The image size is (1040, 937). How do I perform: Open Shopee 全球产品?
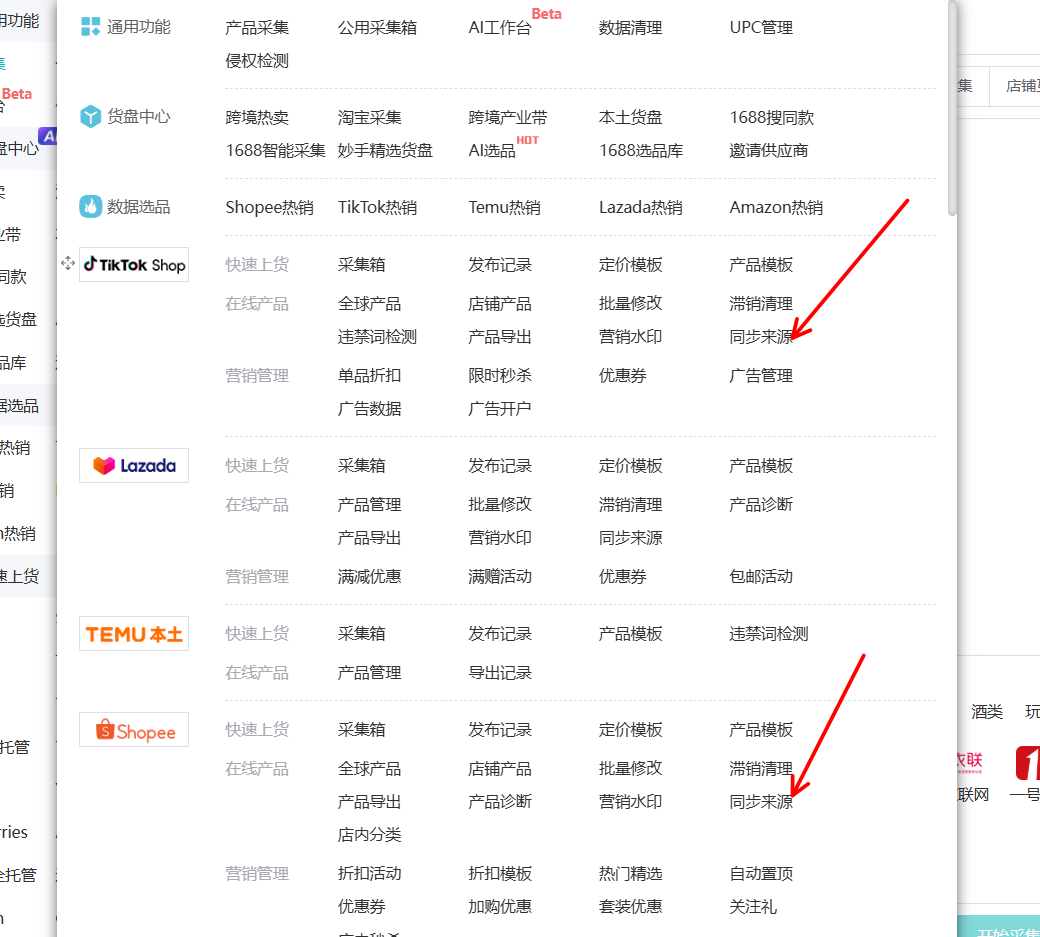[x=369, y=769]
